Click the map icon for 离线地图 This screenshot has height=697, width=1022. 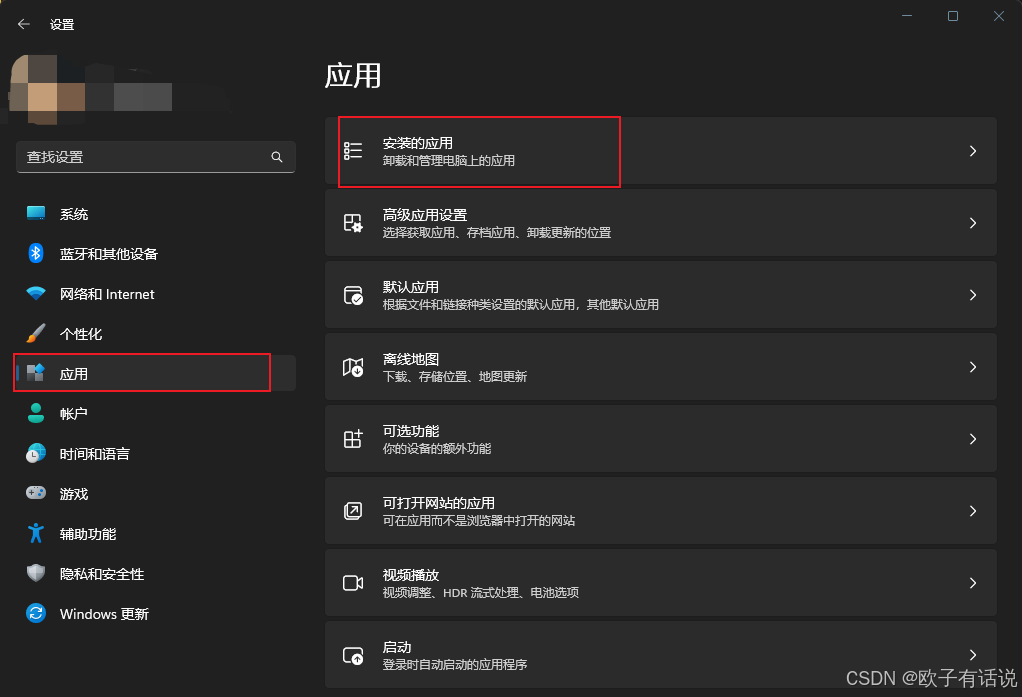point(353,367)
